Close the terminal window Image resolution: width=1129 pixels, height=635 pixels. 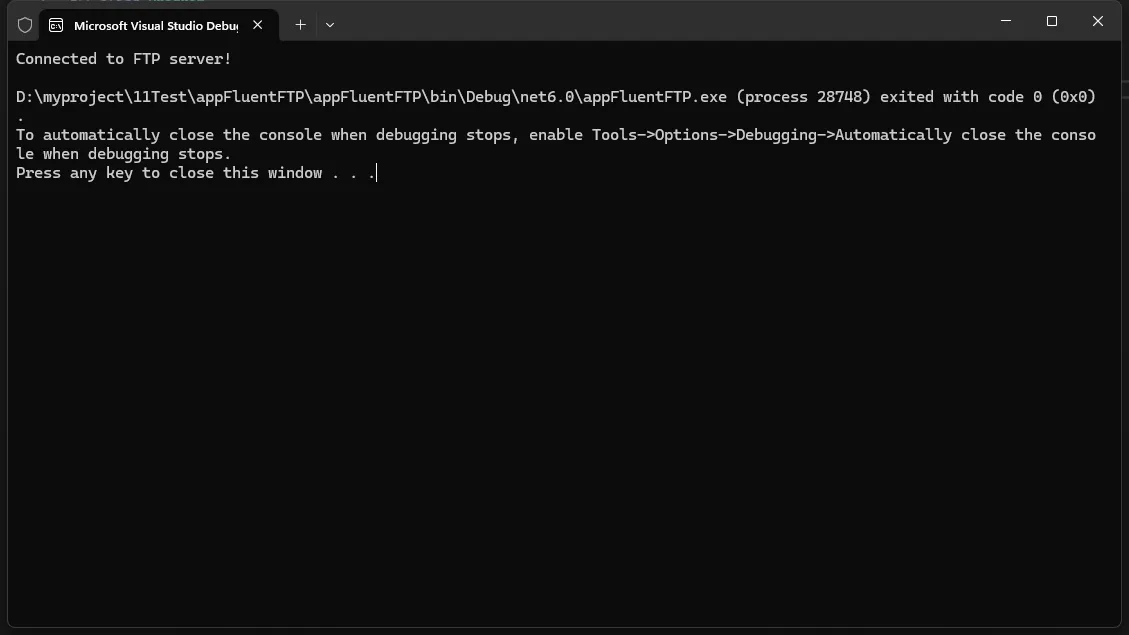pyautogui.click(x=1097, y=21)
